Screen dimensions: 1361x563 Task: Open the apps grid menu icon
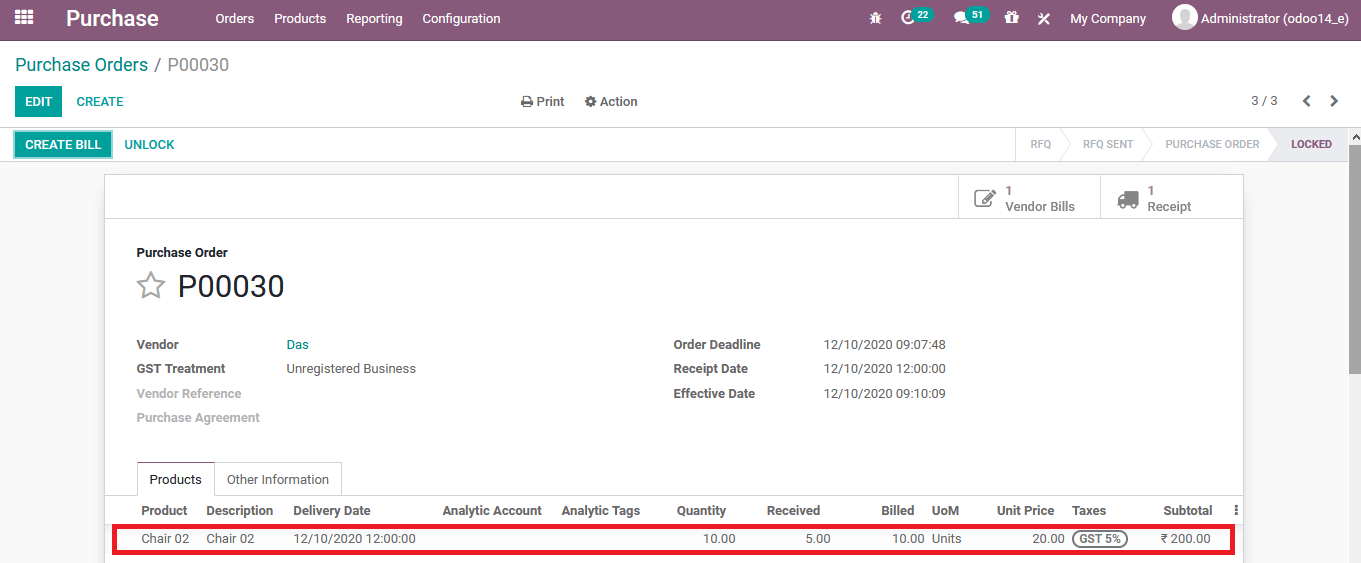click(24, 18)
